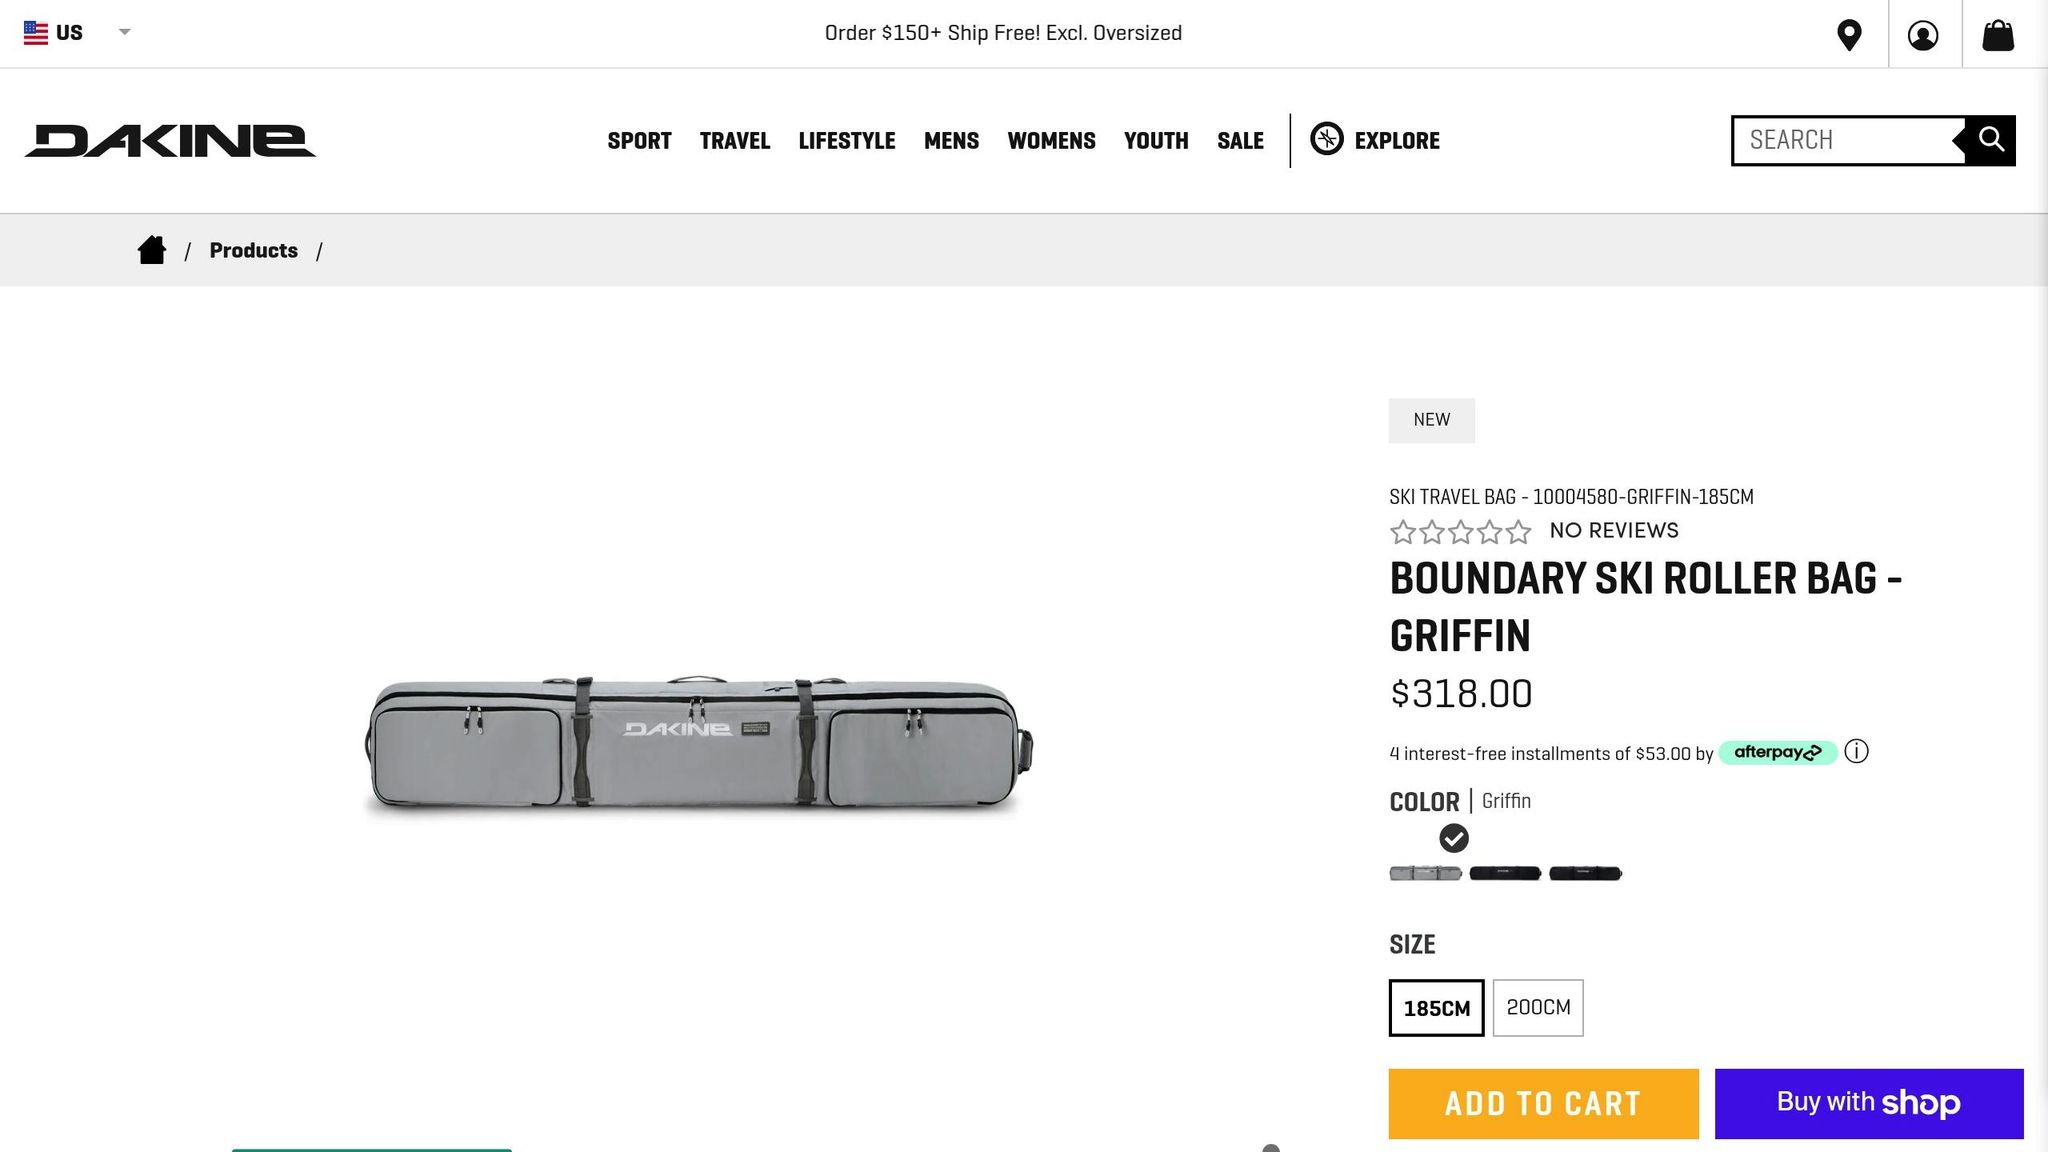Open the Youth menu
2048x1152 pixels.
pos(1156,141)
